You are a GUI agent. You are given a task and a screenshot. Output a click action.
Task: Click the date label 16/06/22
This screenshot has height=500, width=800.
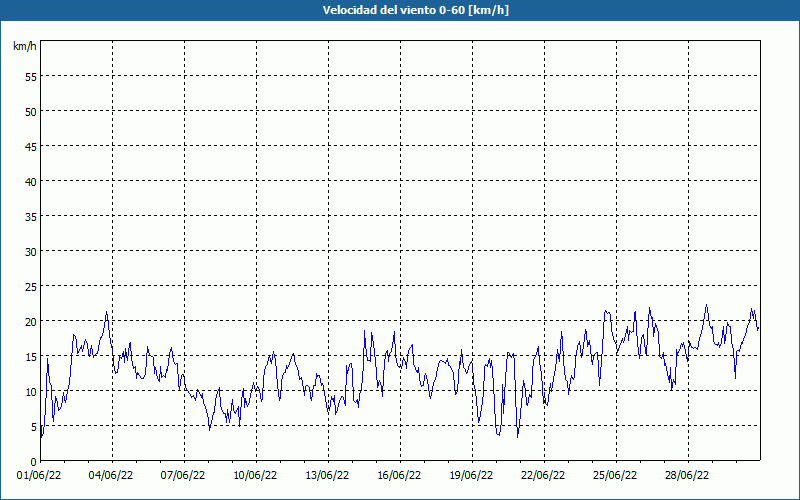399,476
